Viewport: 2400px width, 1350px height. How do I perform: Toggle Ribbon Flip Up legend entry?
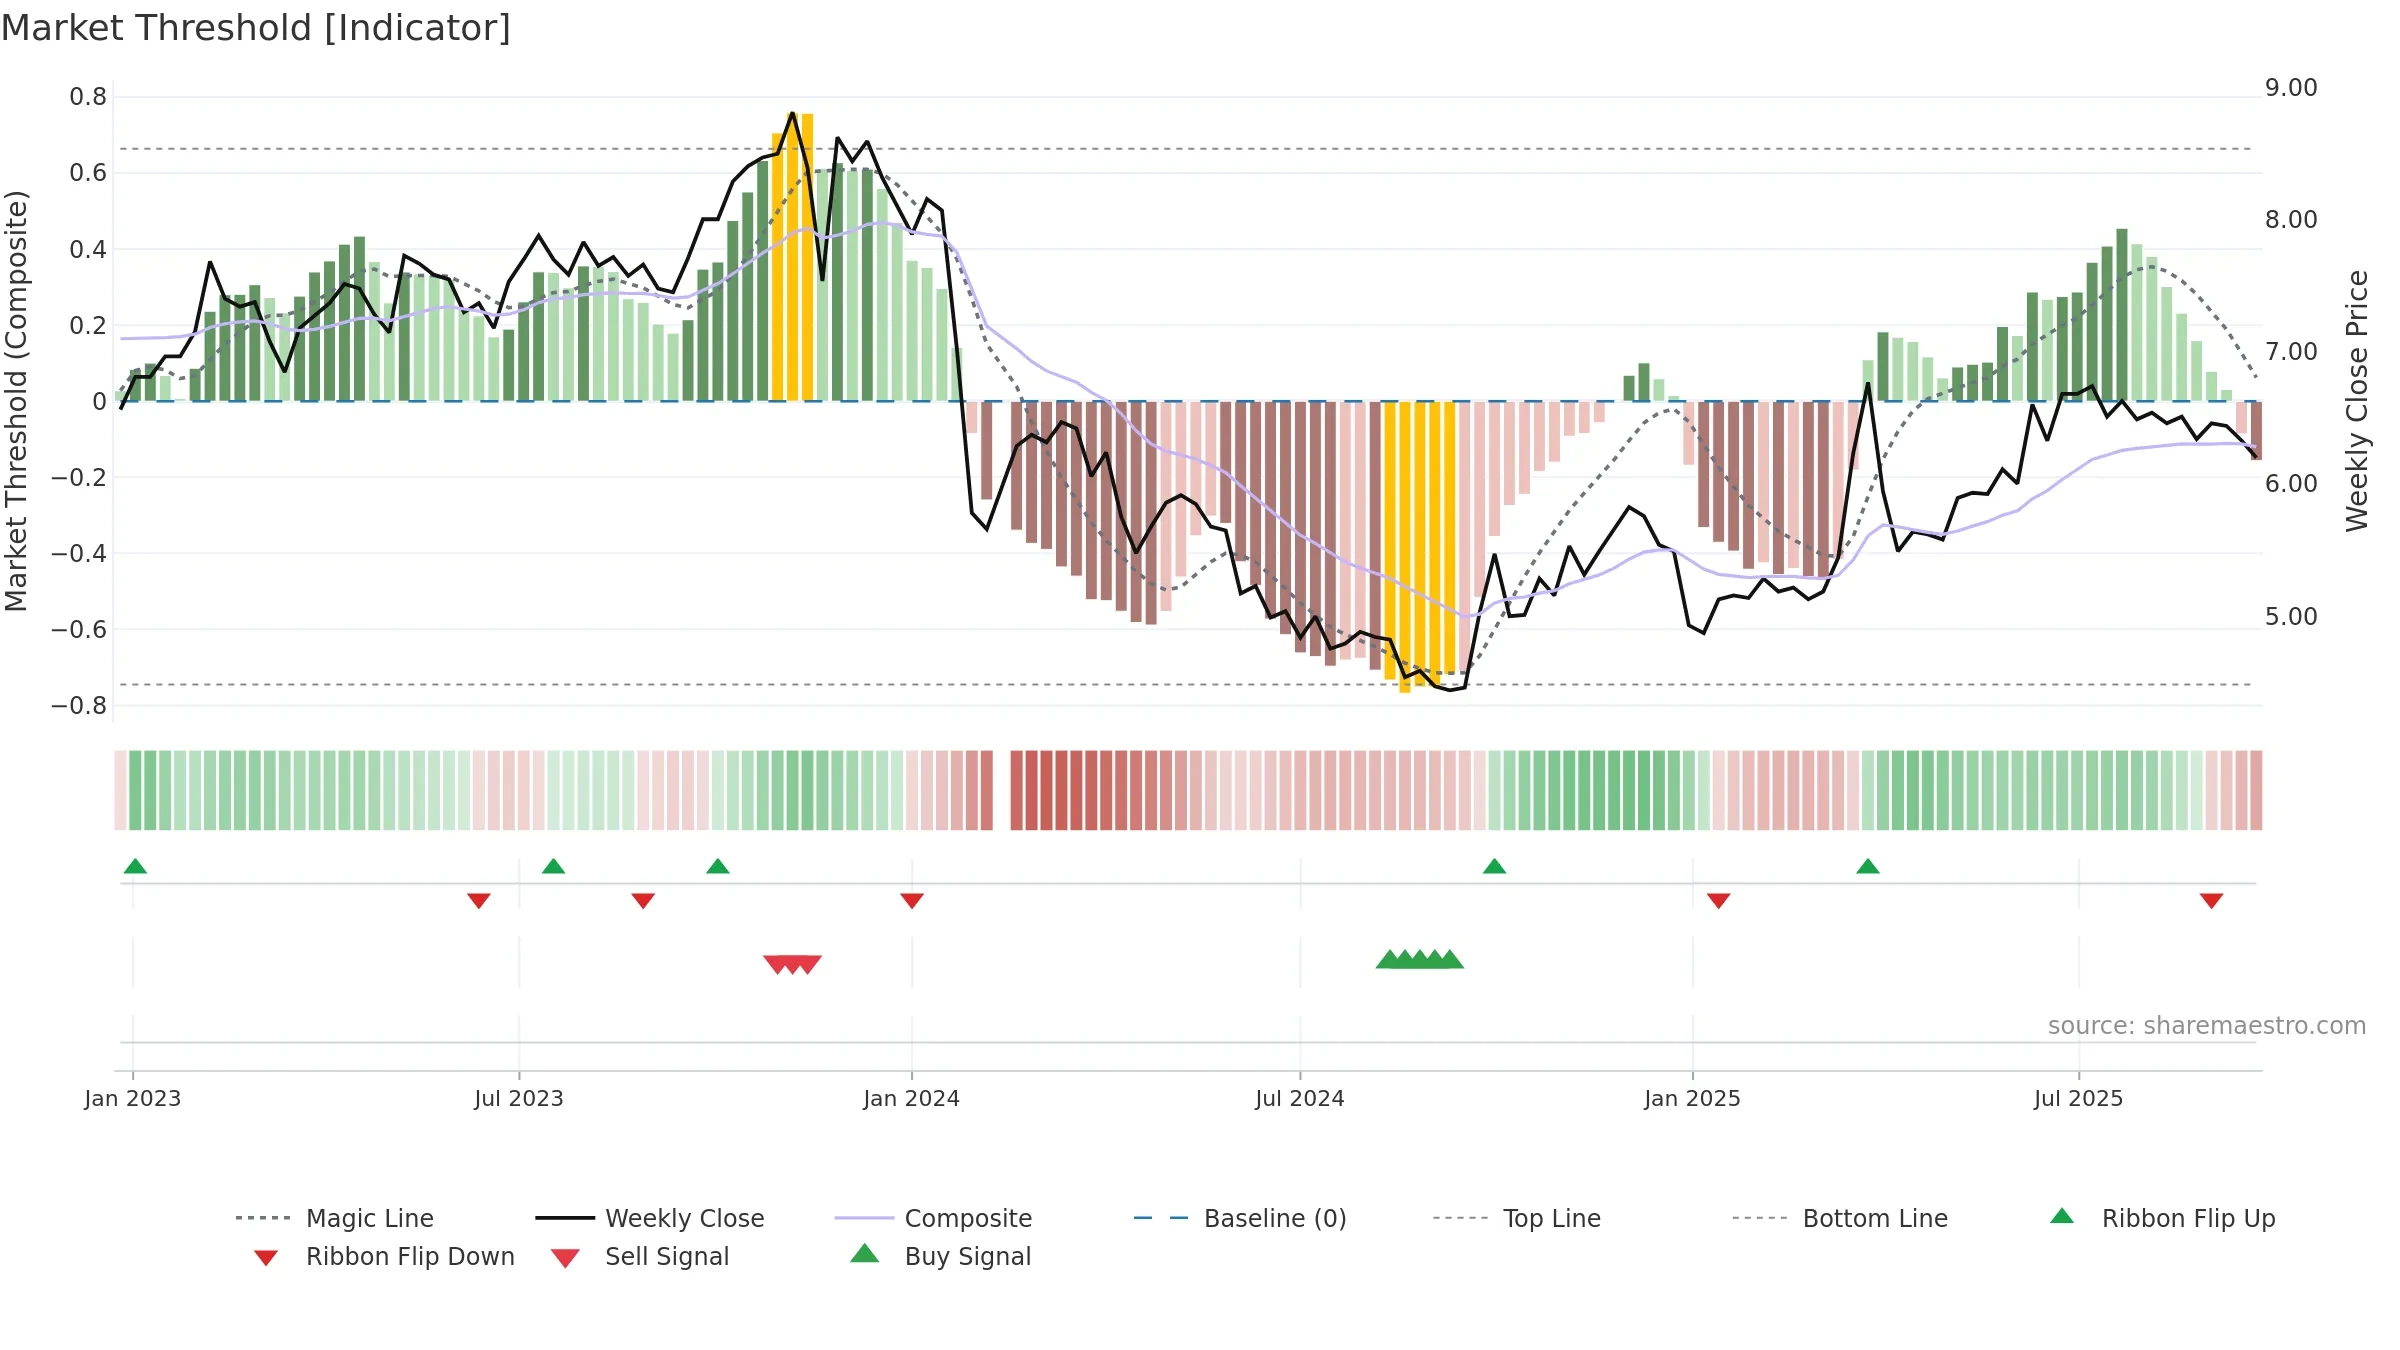(x=2162, y=1218)
